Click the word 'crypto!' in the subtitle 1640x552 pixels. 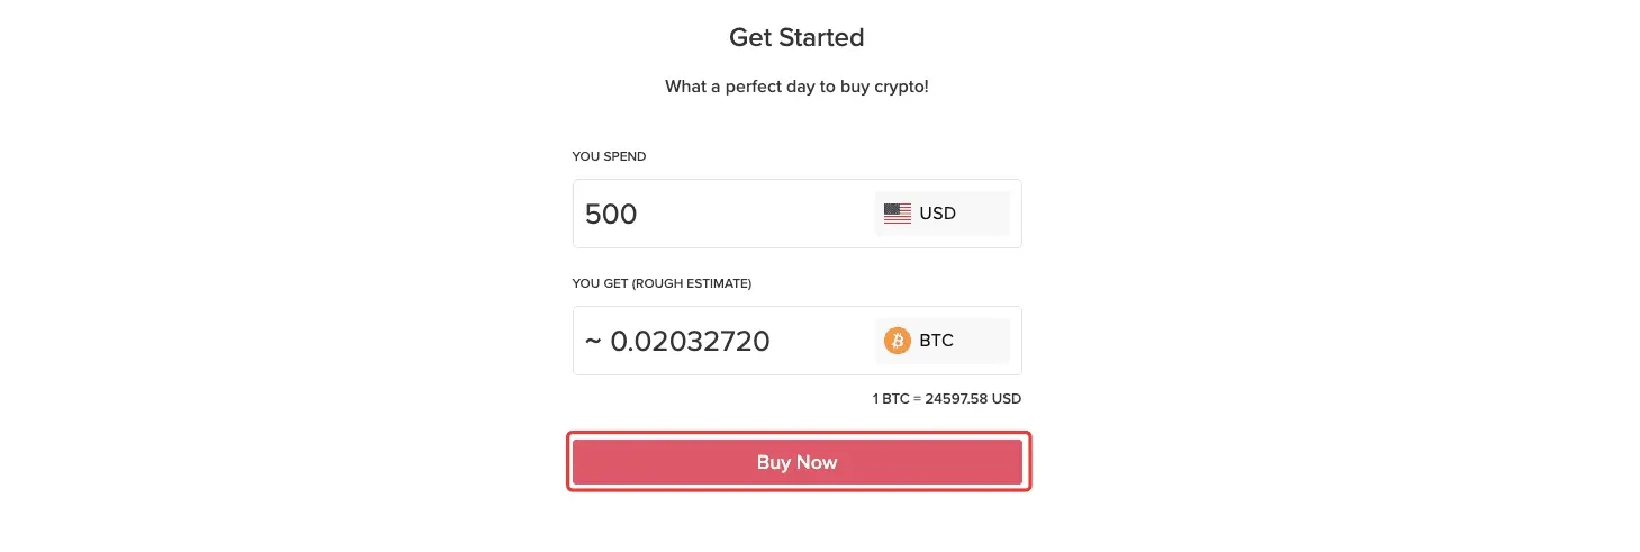point(901,87)
